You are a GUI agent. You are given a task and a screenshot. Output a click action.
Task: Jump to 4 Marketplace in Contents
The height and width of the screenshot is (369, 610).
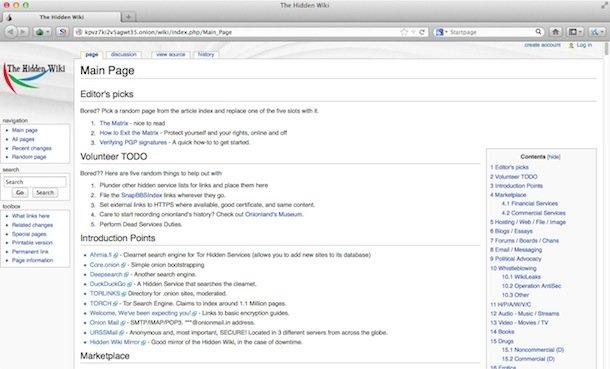click(x=508, y=195)
